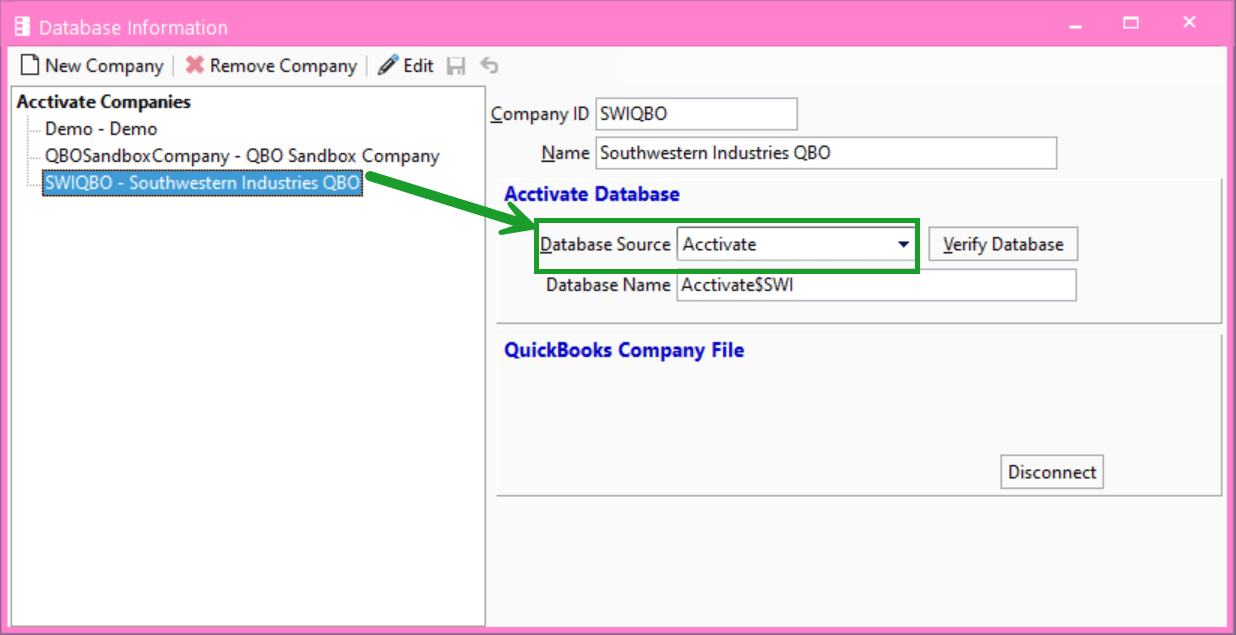1236x635 pixels.
Task: Create a new company via the document icon
Action: point(30,65)
